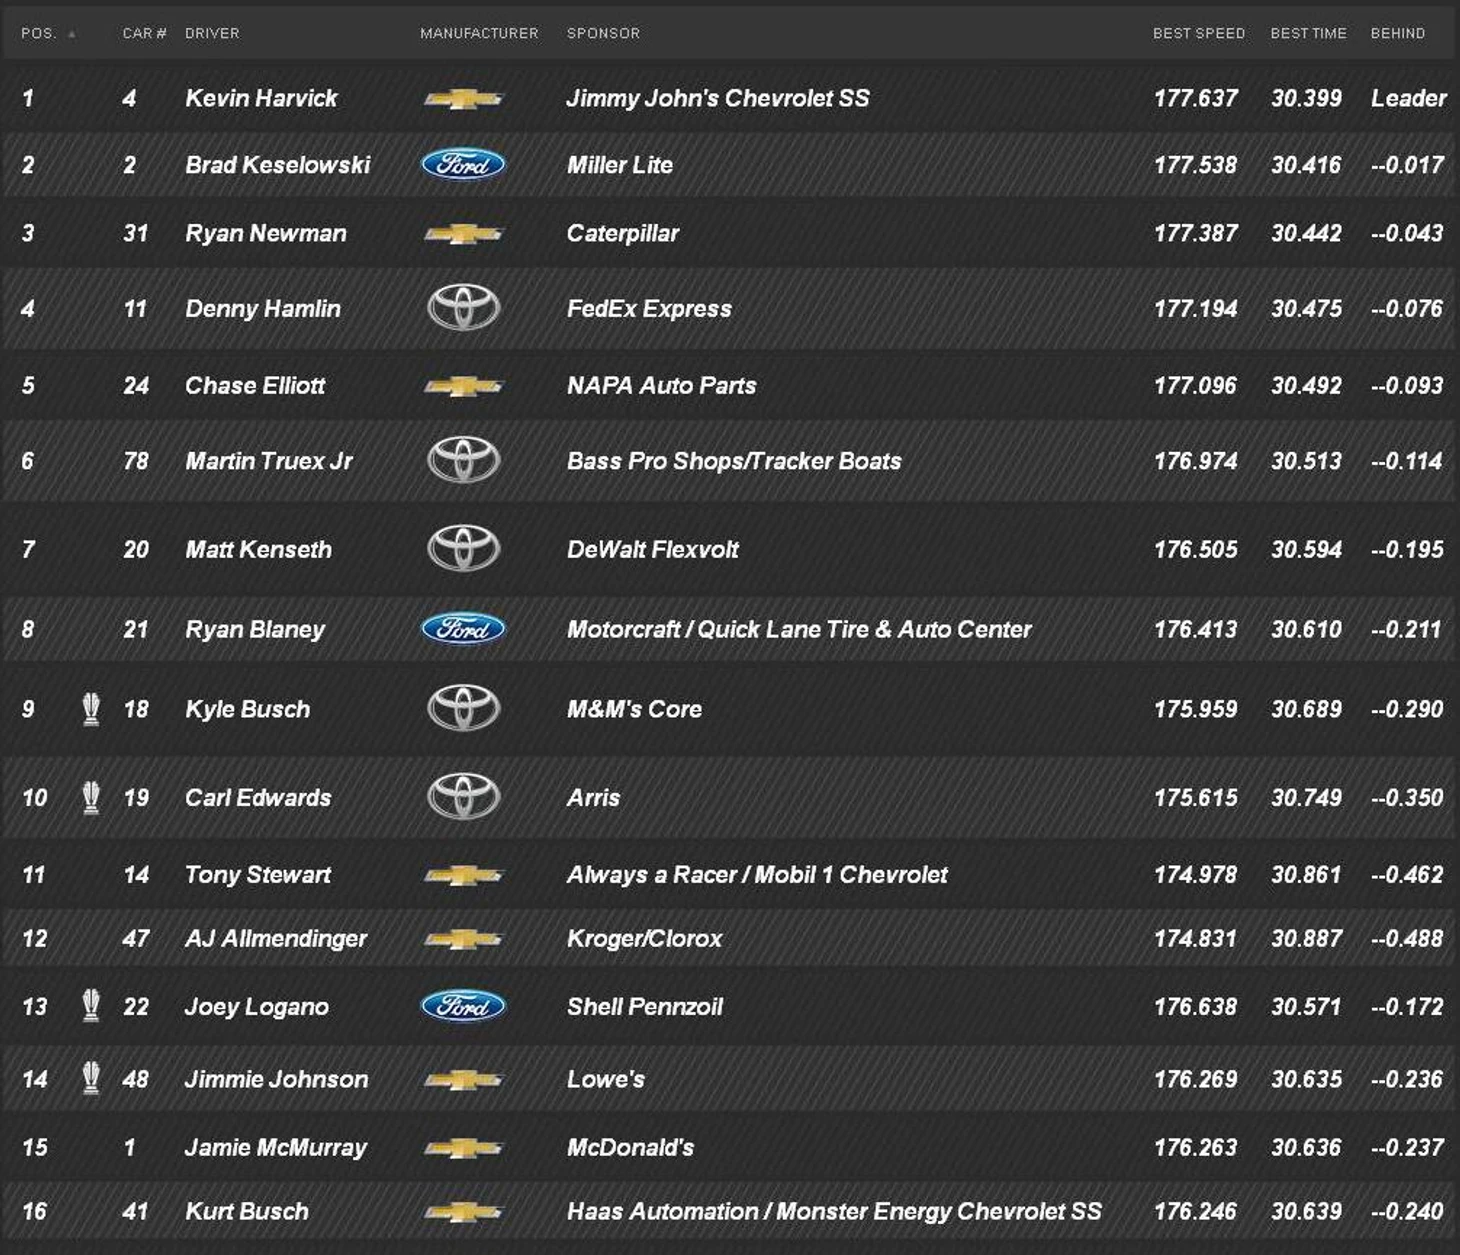Image resolution: width=1460 pixels, height=1255 pixels.
Task: Click Ford logo in Ryan Blaney row
Action: tap(463, 629)
